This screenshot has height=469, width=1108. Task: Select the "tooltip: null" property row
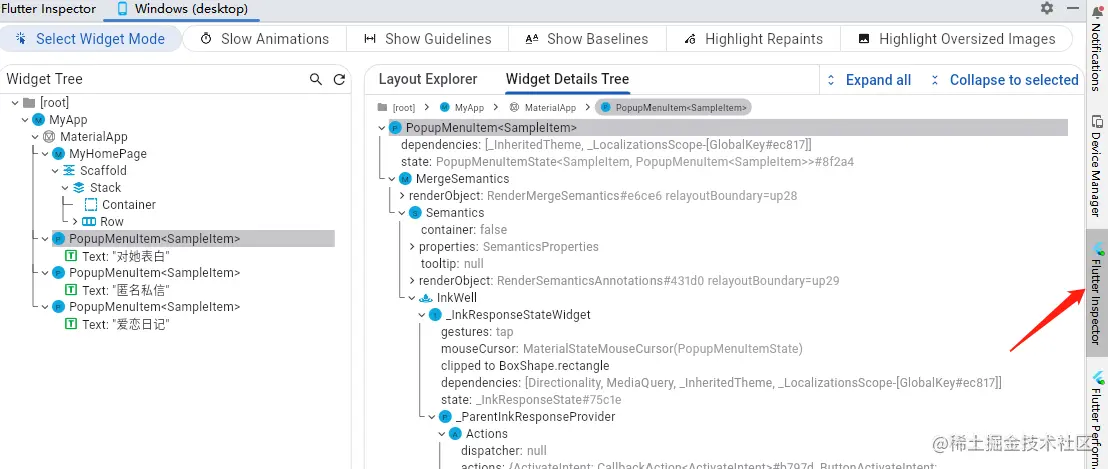tap(452, 263)
